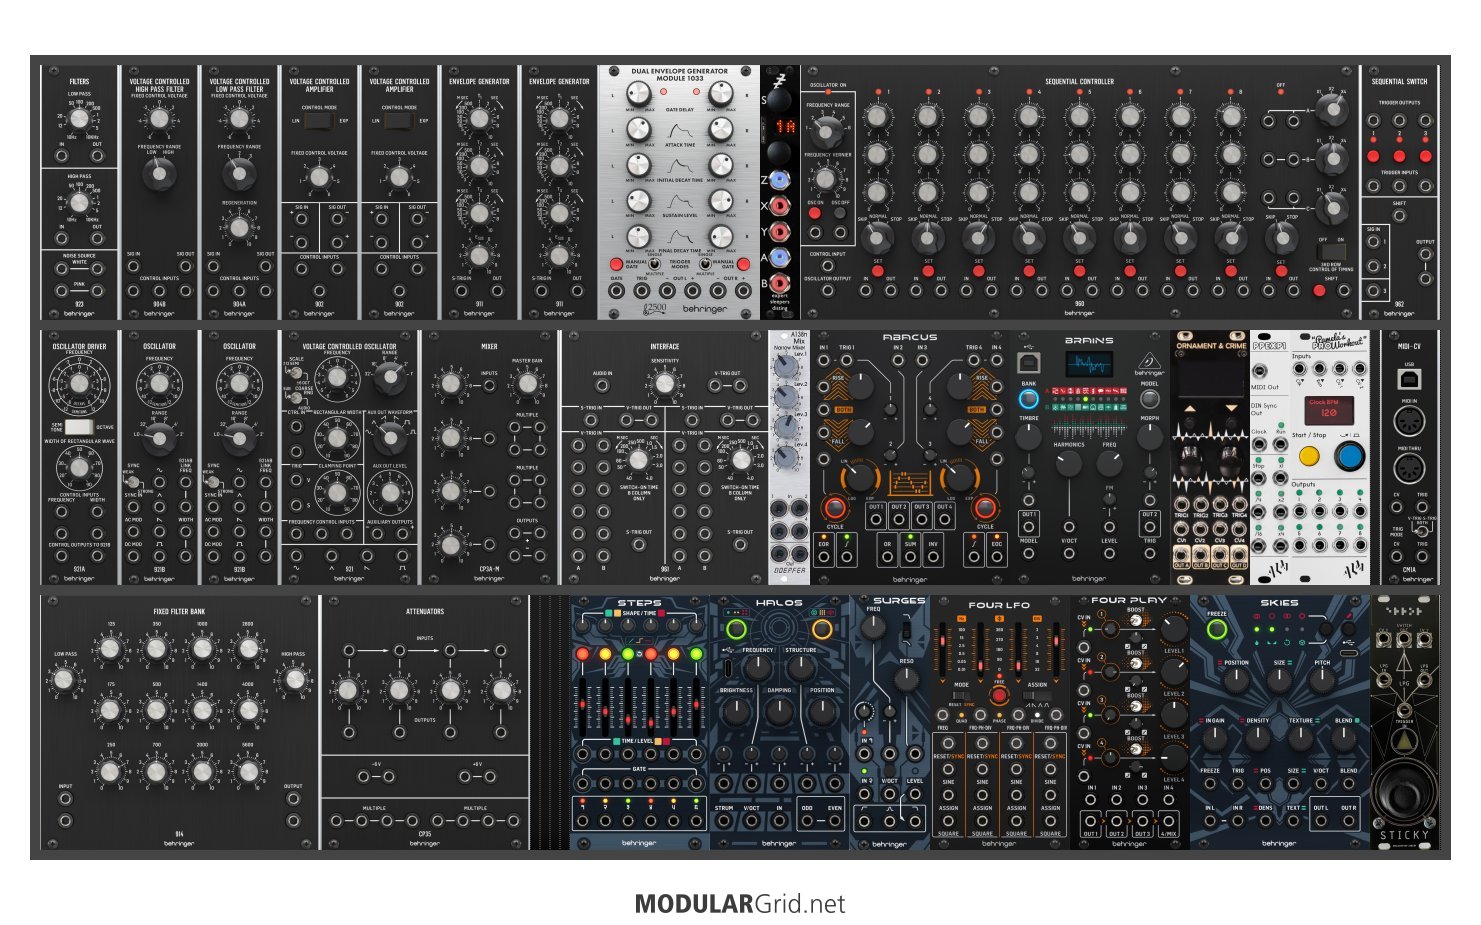Image resolution: width=1481 pixels, height=925 pixels.
Task: Click the Sensitivity knob on the Interface module
Action: click(664, 385)
